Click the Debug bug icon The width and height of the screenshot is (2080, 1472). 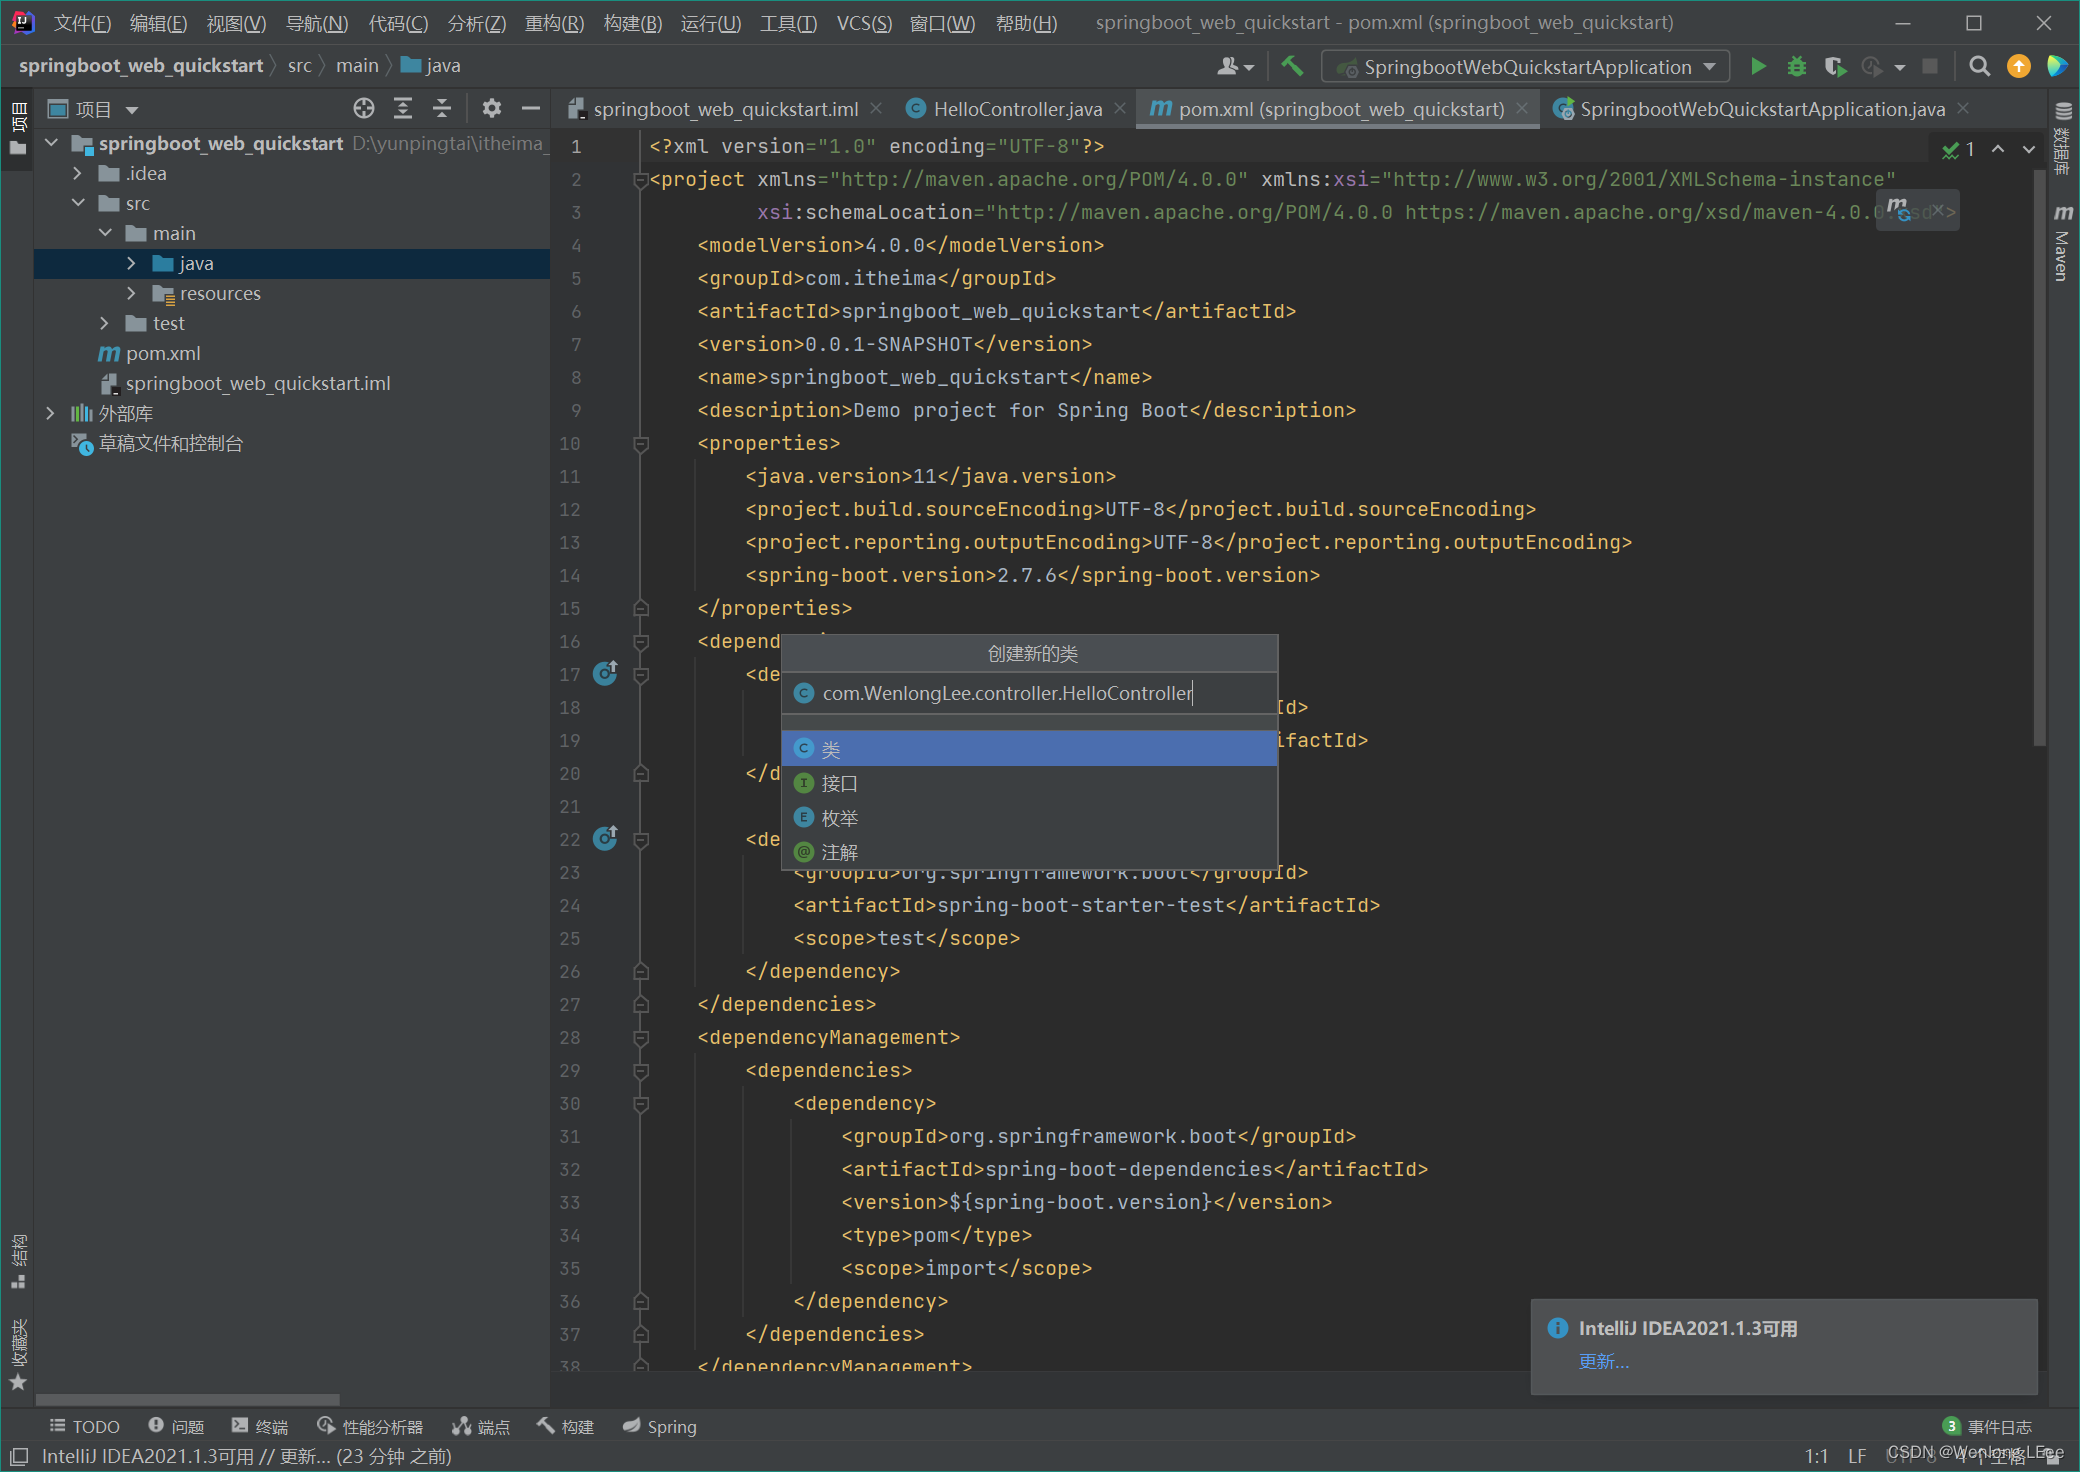tap(1796, 66)
